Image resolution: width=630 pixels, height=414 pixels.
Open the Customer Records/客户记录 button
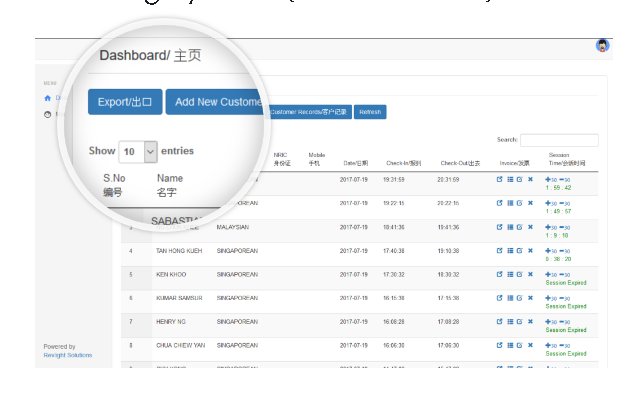tap(308, 112)
